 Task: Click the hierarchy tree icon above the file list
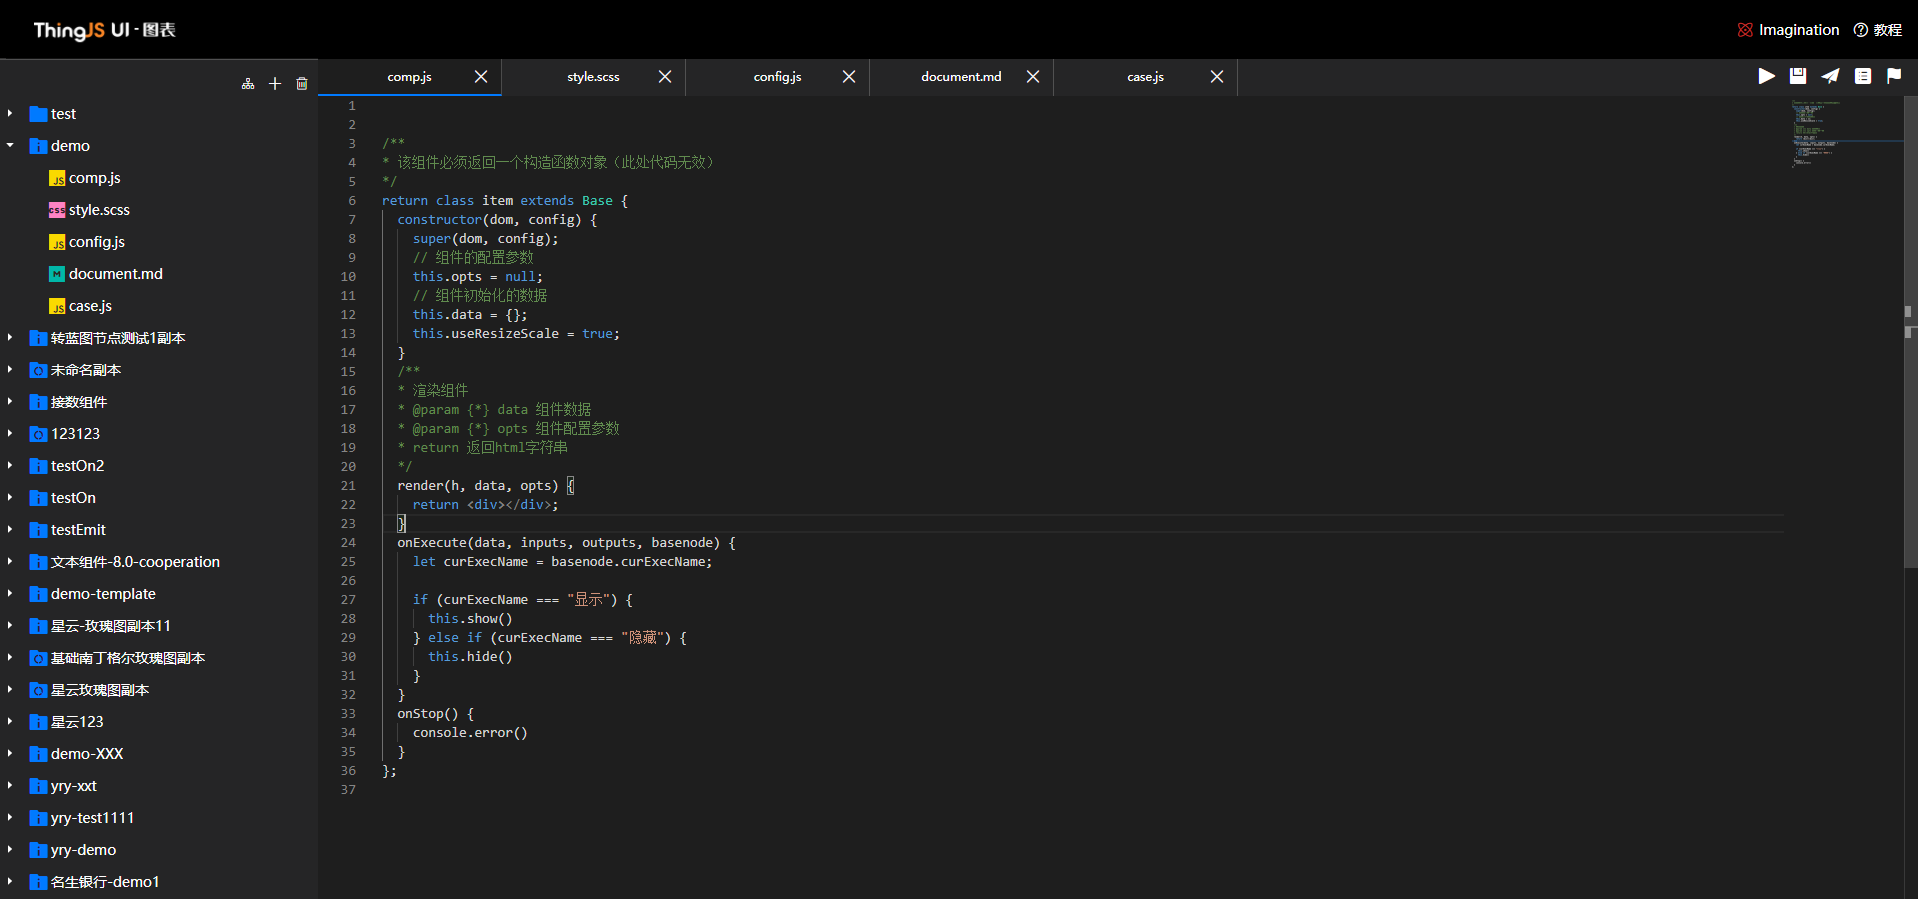click(248, 84)
